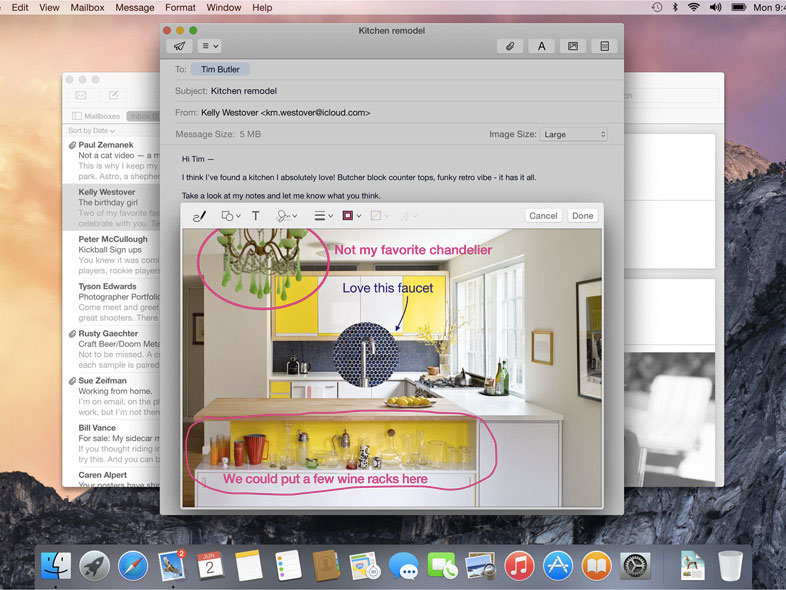Image resolution: width=786 pixels, height=590 pixels.
Task: Open Calendar from the Dock
Action: [211, 566]
